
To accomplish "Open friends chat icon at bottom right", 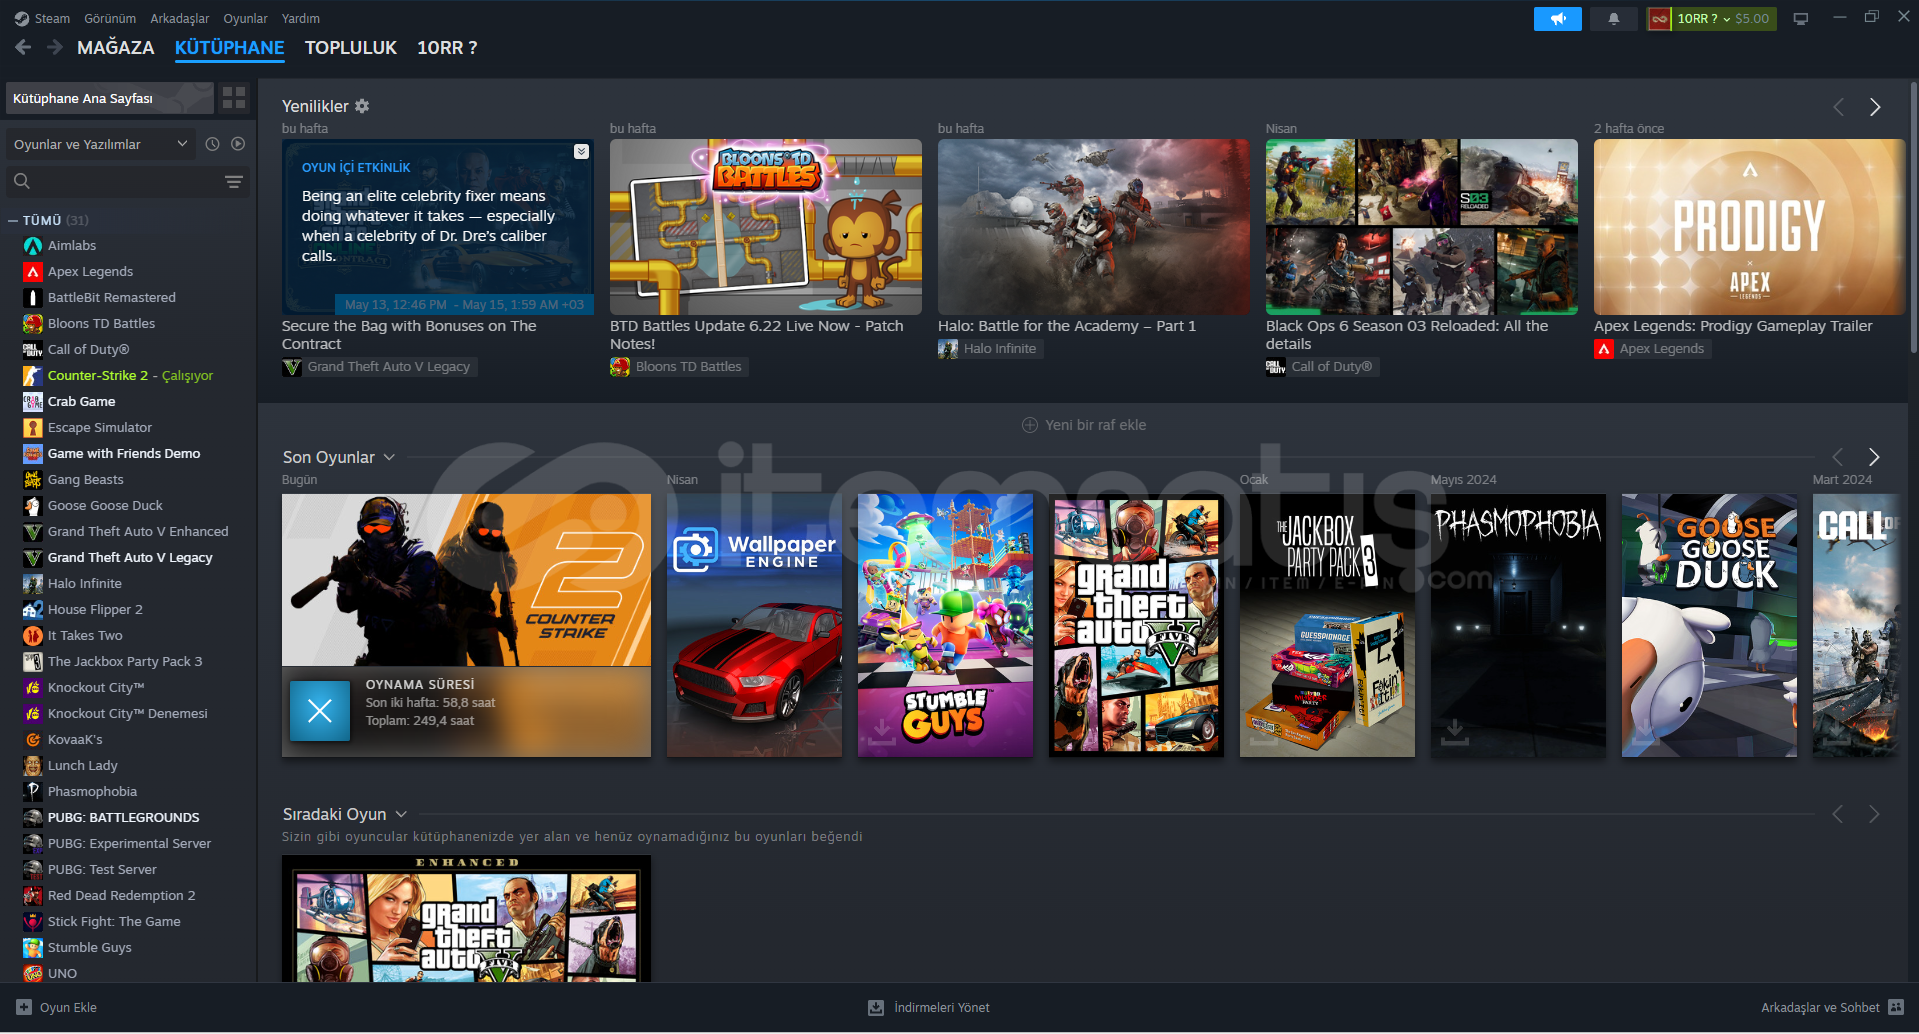I will 1896,1007.
